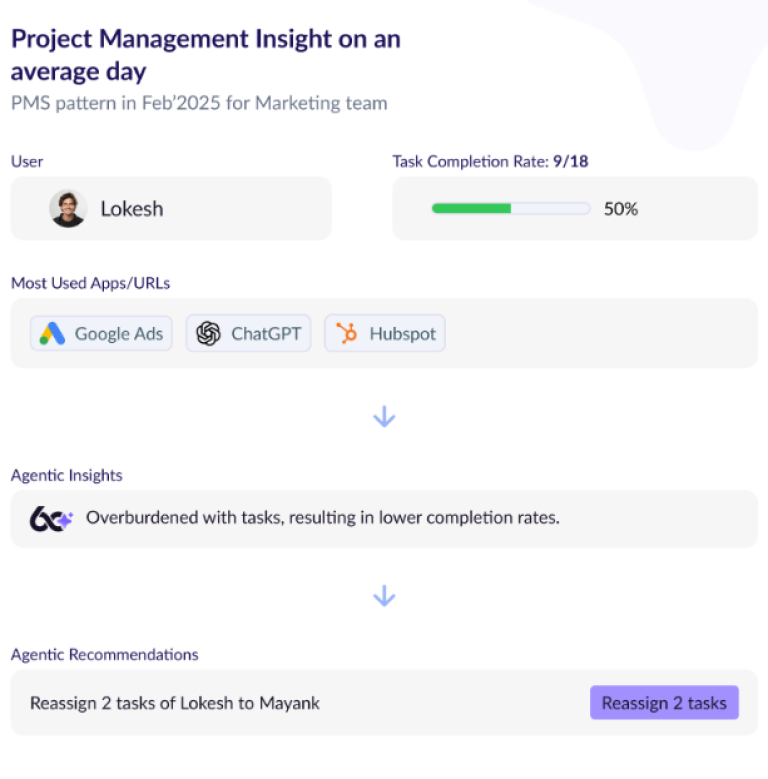Click the Google Ads logo icon
The width and height of the screenshot is (768, 779).
[53, 334]
